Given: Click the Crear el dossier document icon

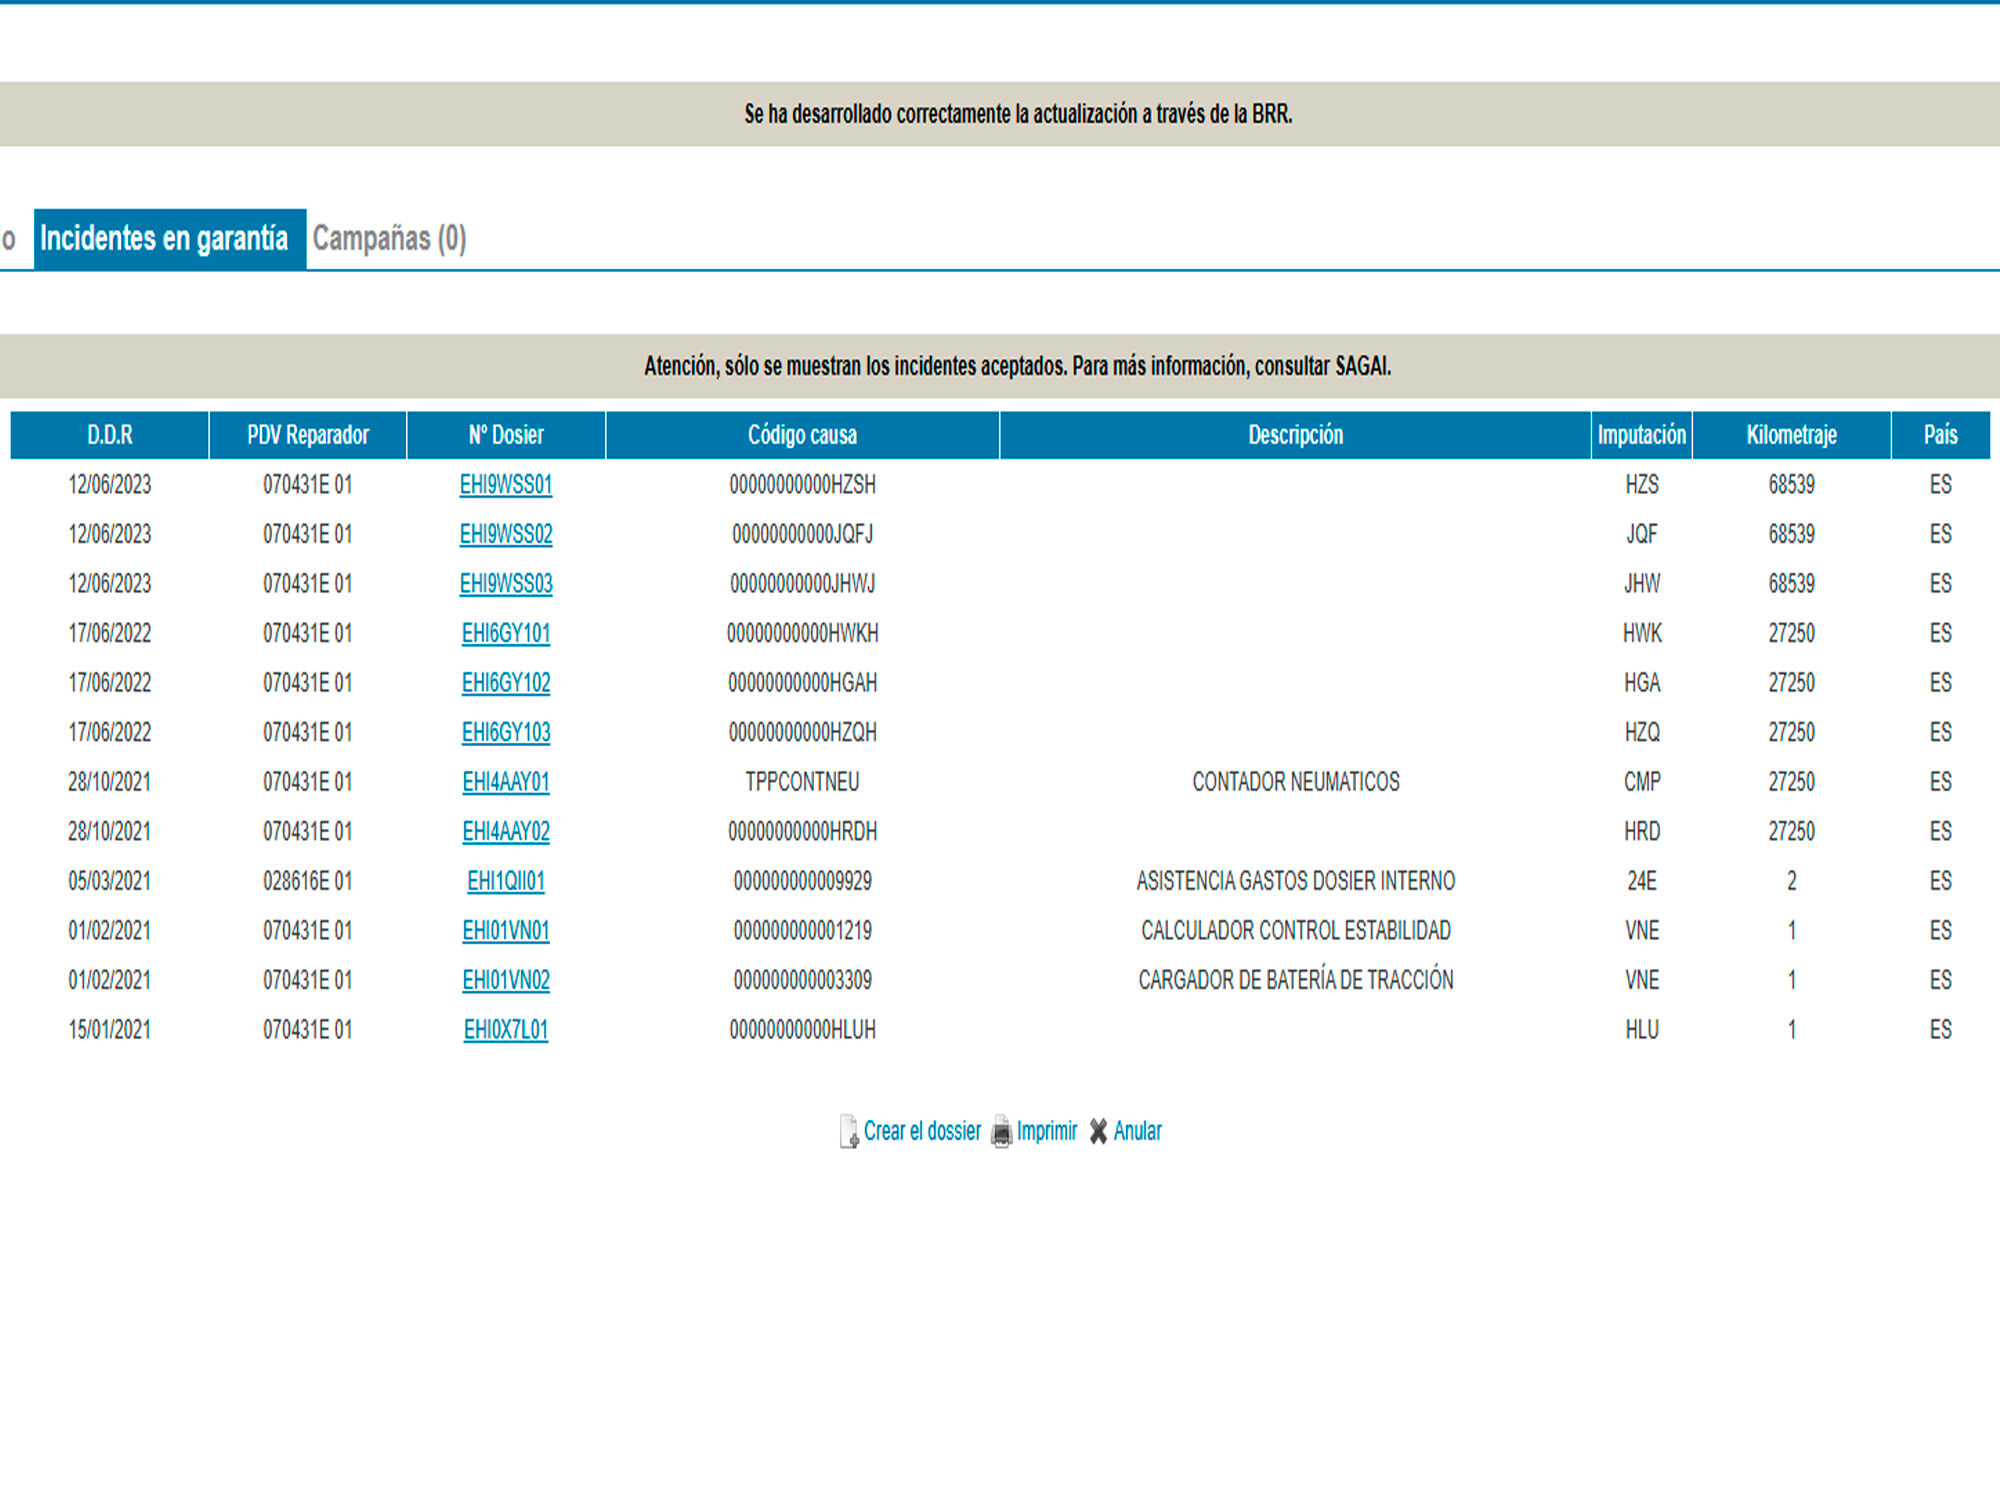Looking at the screenshot, I should tap(848, 1131).
